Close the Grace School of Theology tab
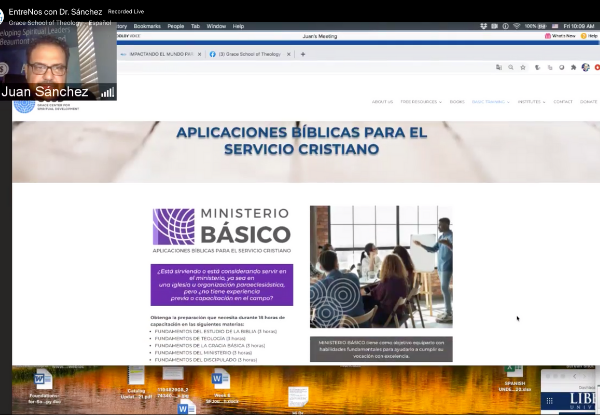The image size is (600, 415). [x=289, y=54]
